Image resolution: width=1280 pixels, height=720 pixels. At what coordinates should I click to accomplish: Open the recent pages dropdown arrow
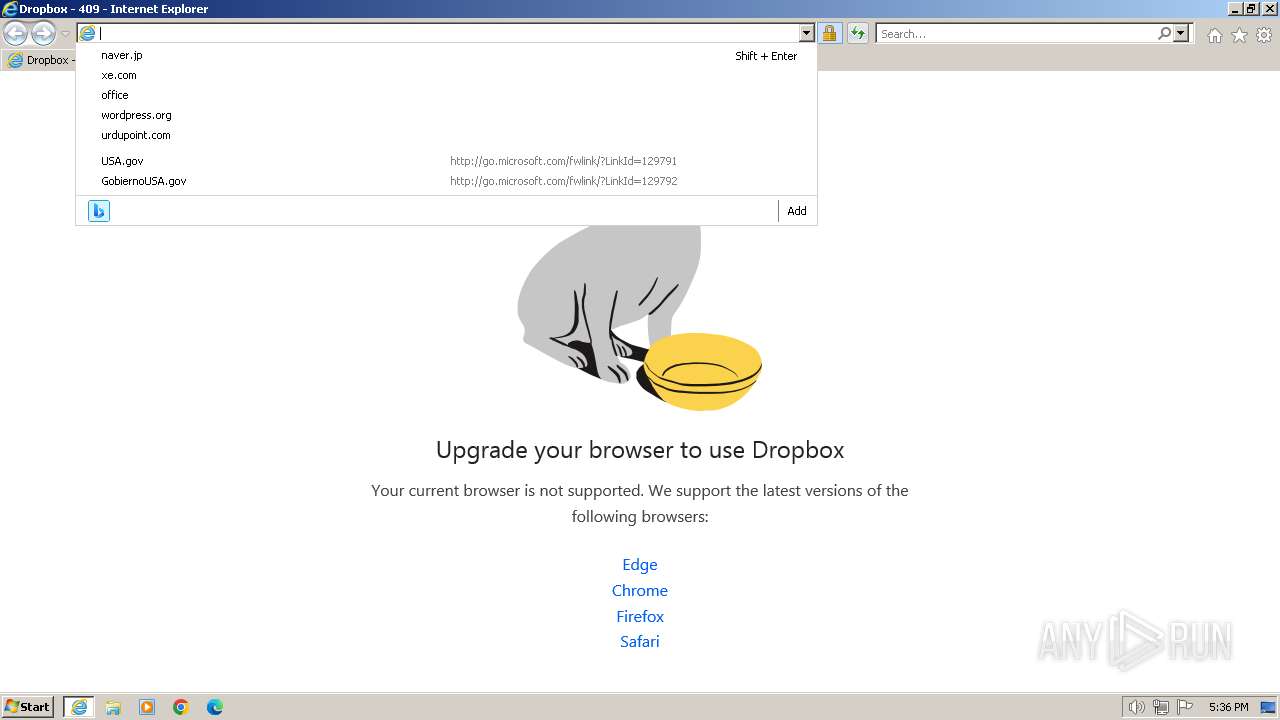point(65,34)
